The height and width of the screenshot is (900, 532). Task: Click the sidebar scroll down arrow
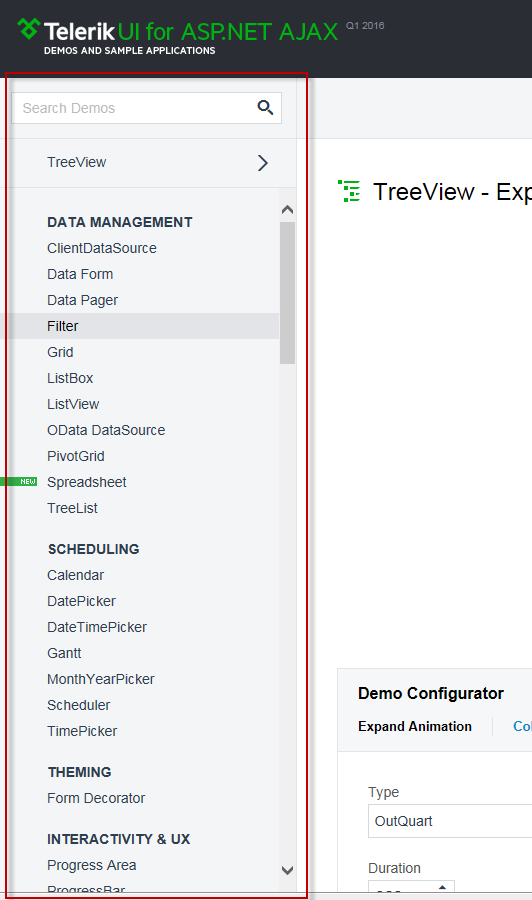click(x=288, y=870)
